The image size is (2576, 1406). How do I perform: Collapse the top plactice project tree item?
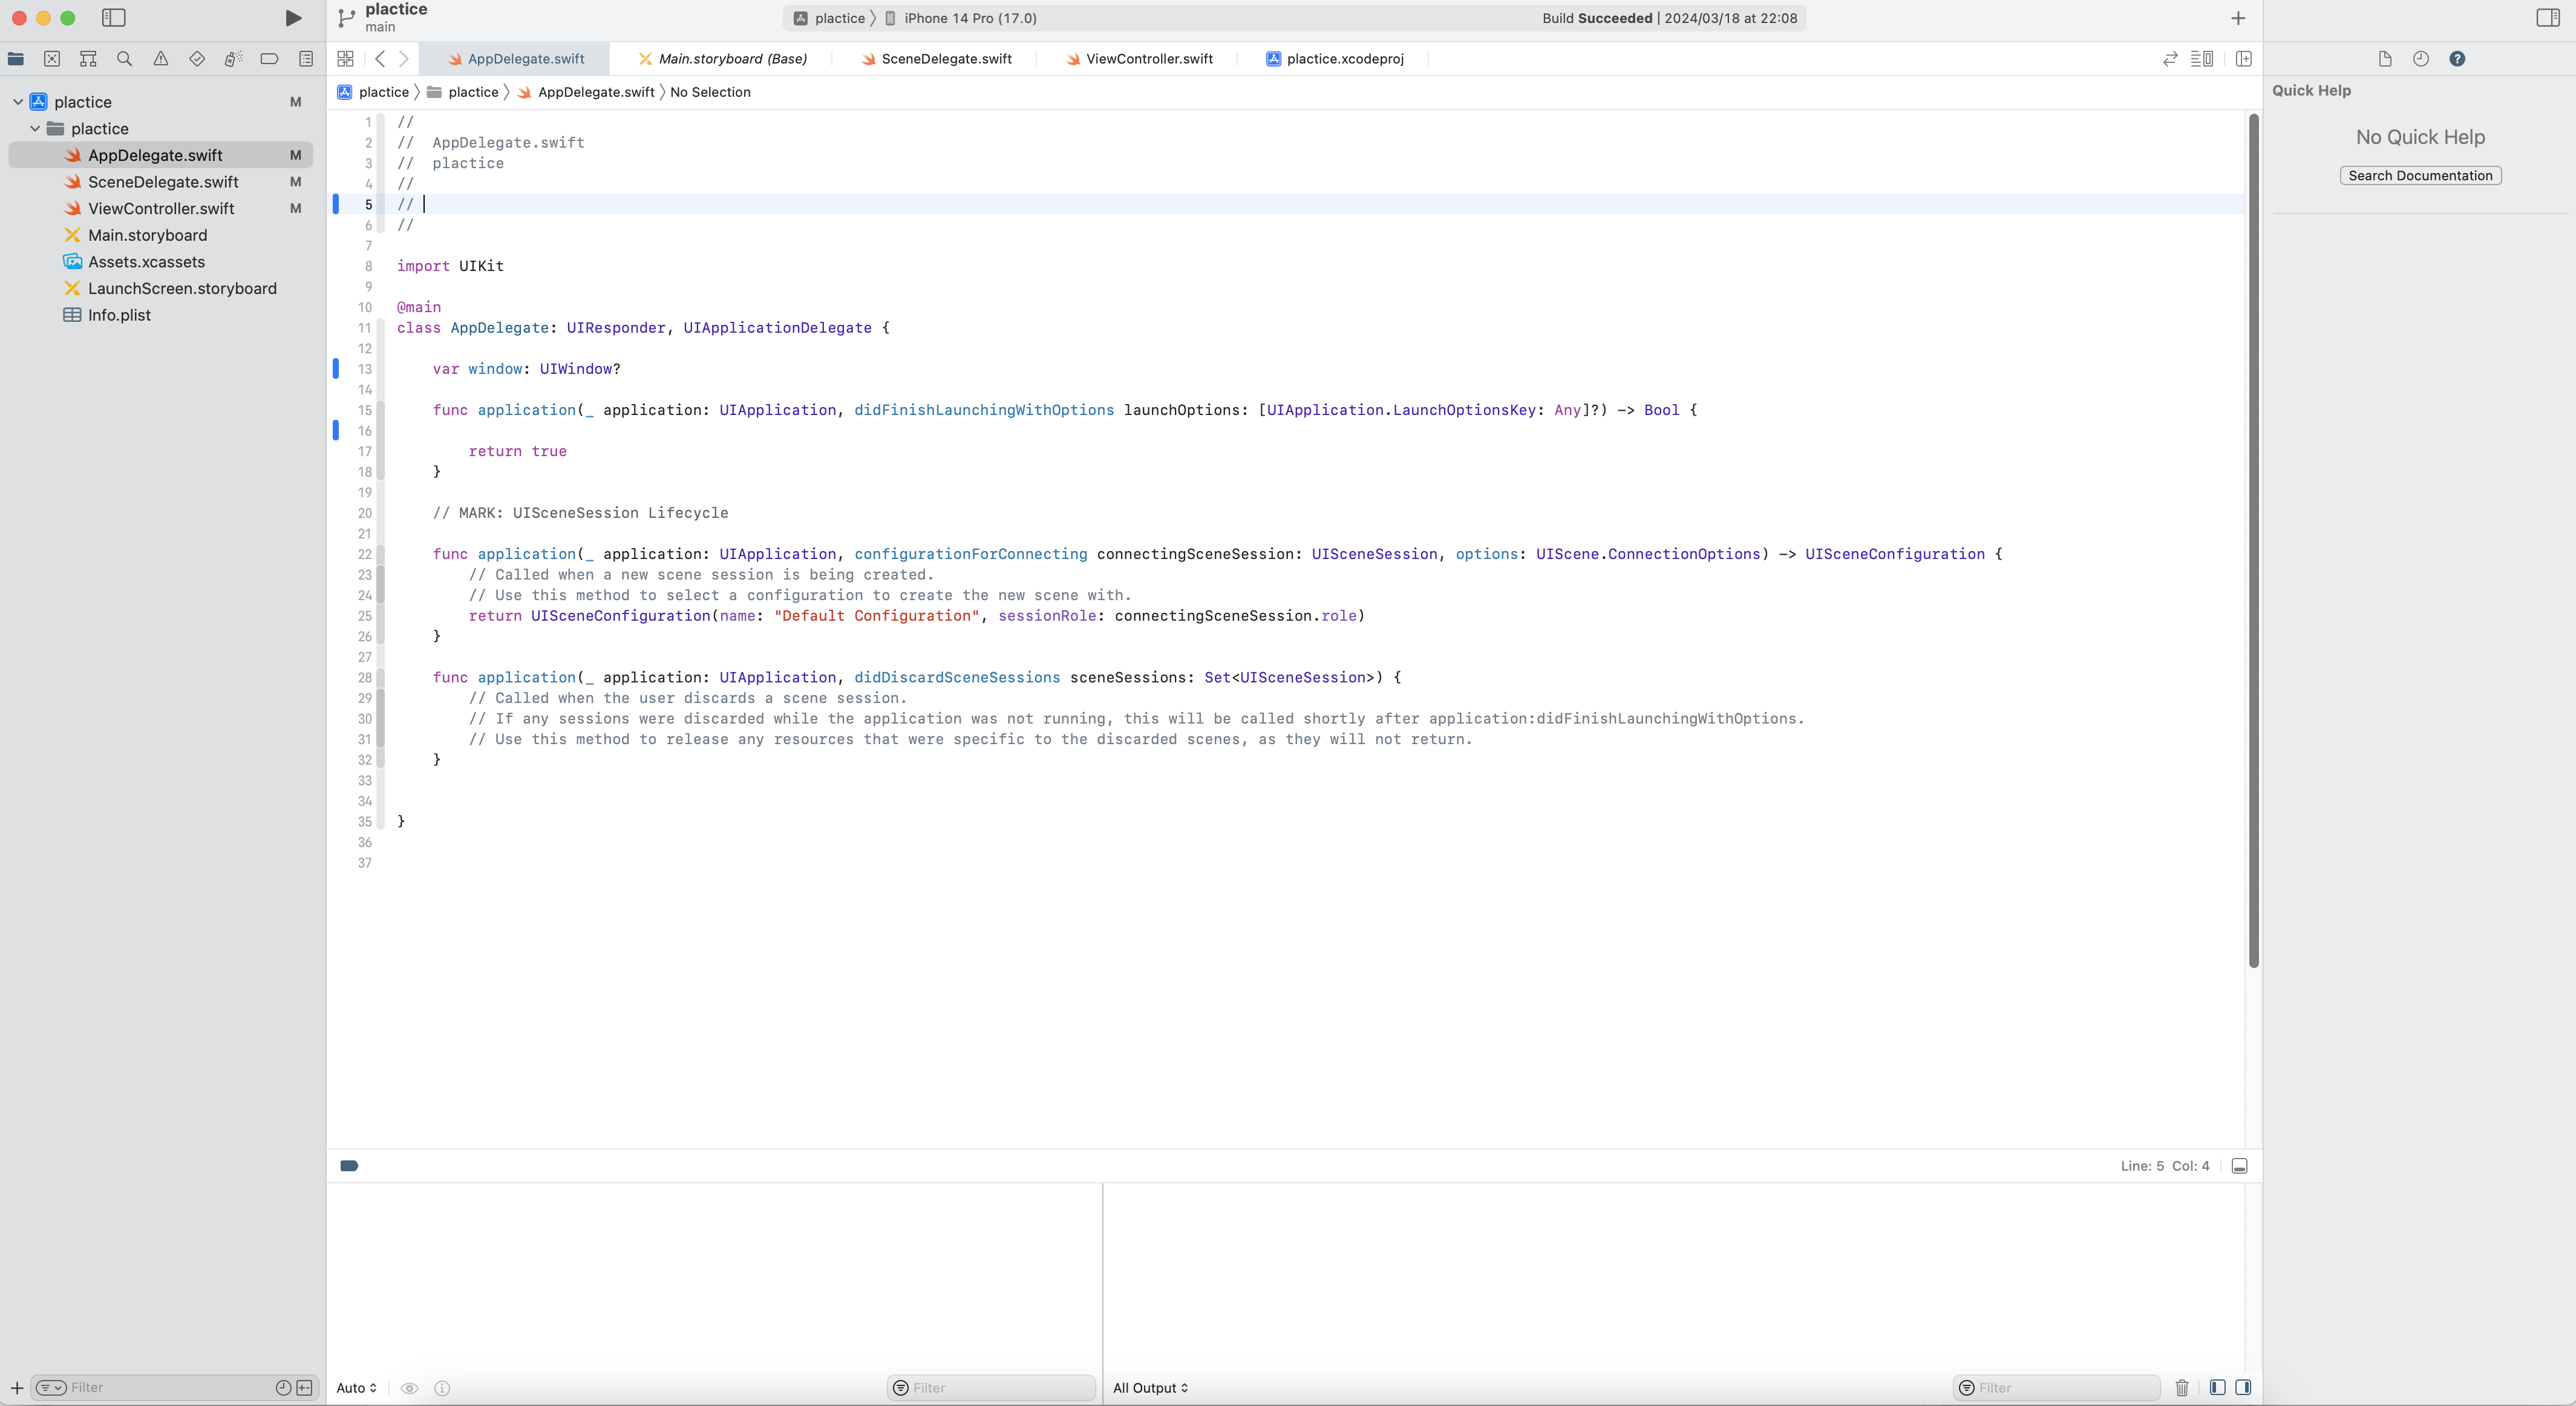pos(18,102)
